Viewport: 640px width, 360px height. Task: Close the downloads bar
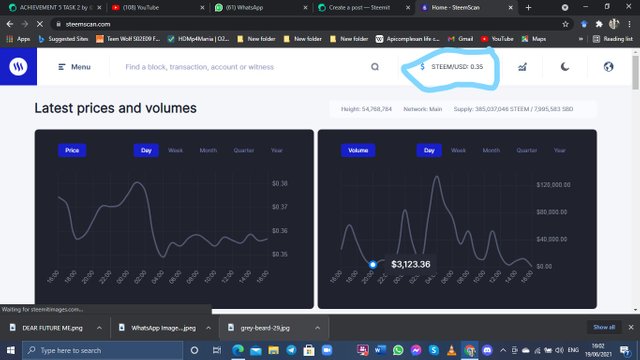tap(631, 327)
